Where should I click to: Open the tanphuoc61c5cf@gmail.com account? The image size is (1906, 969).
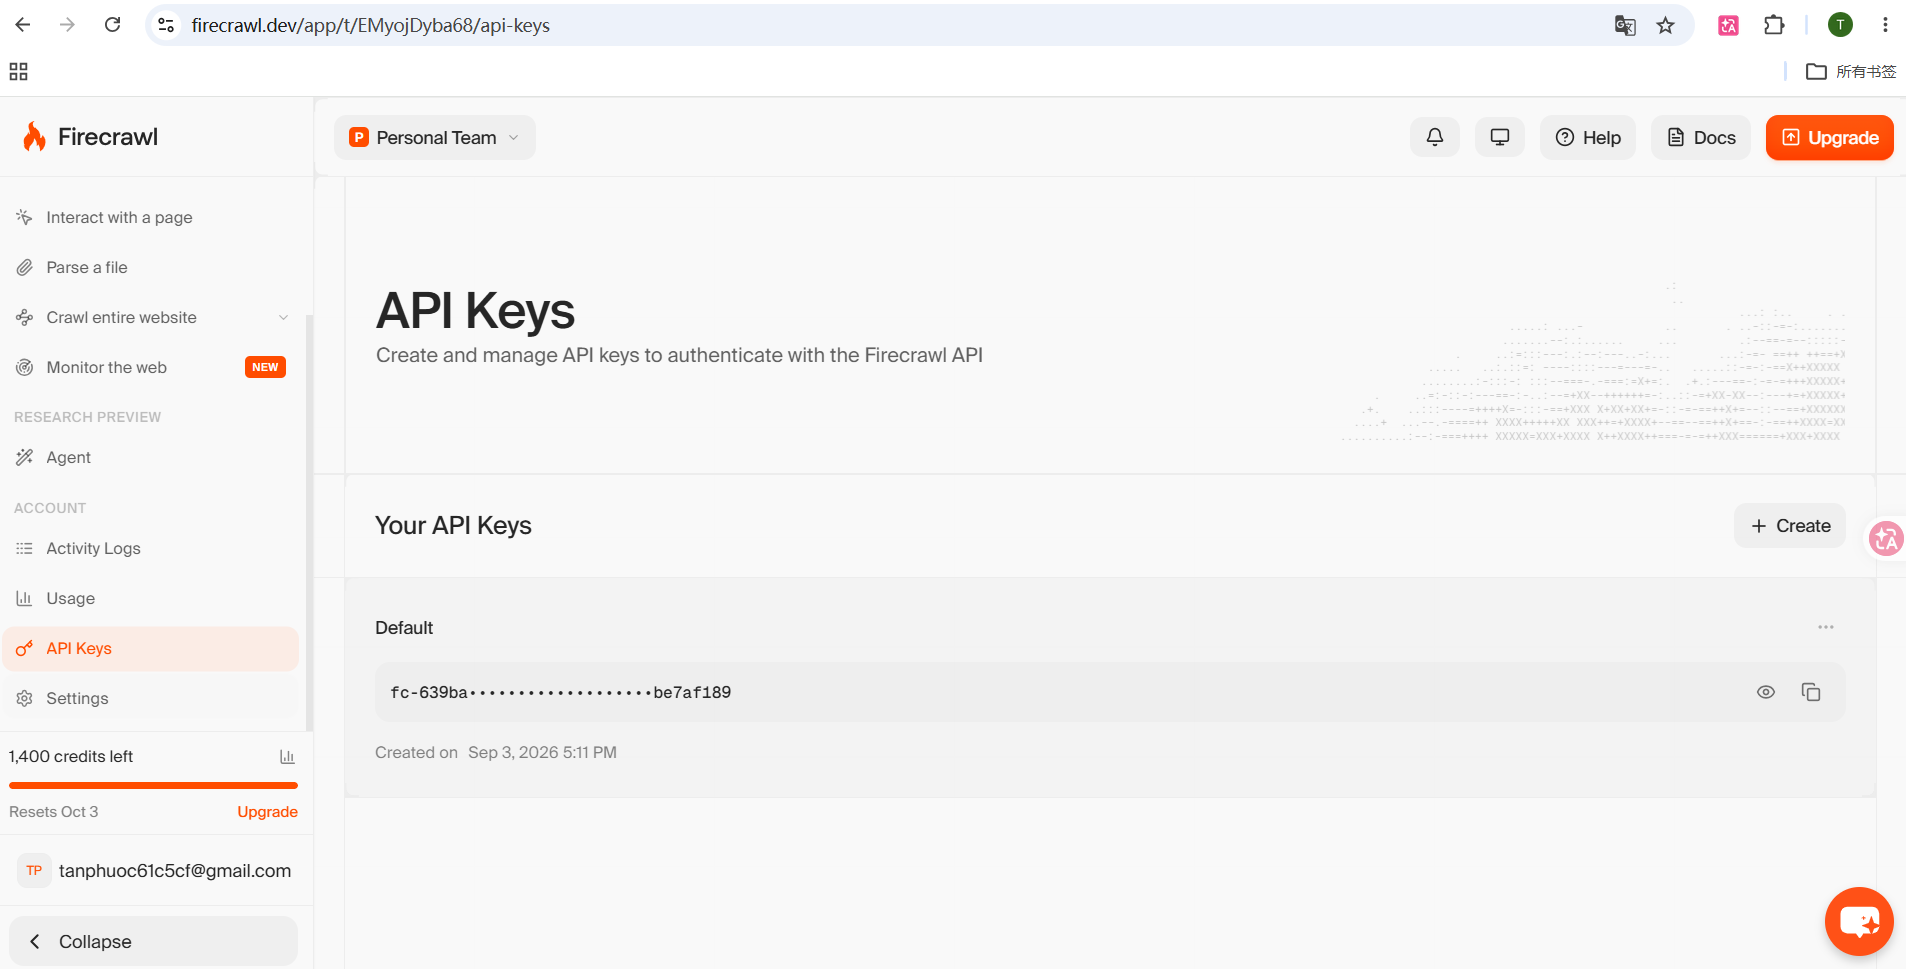[x=156, y=870]
